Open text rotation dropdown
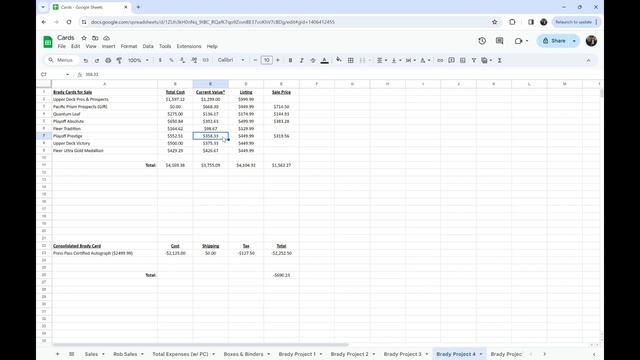640x360 pixels. point(425,60)
